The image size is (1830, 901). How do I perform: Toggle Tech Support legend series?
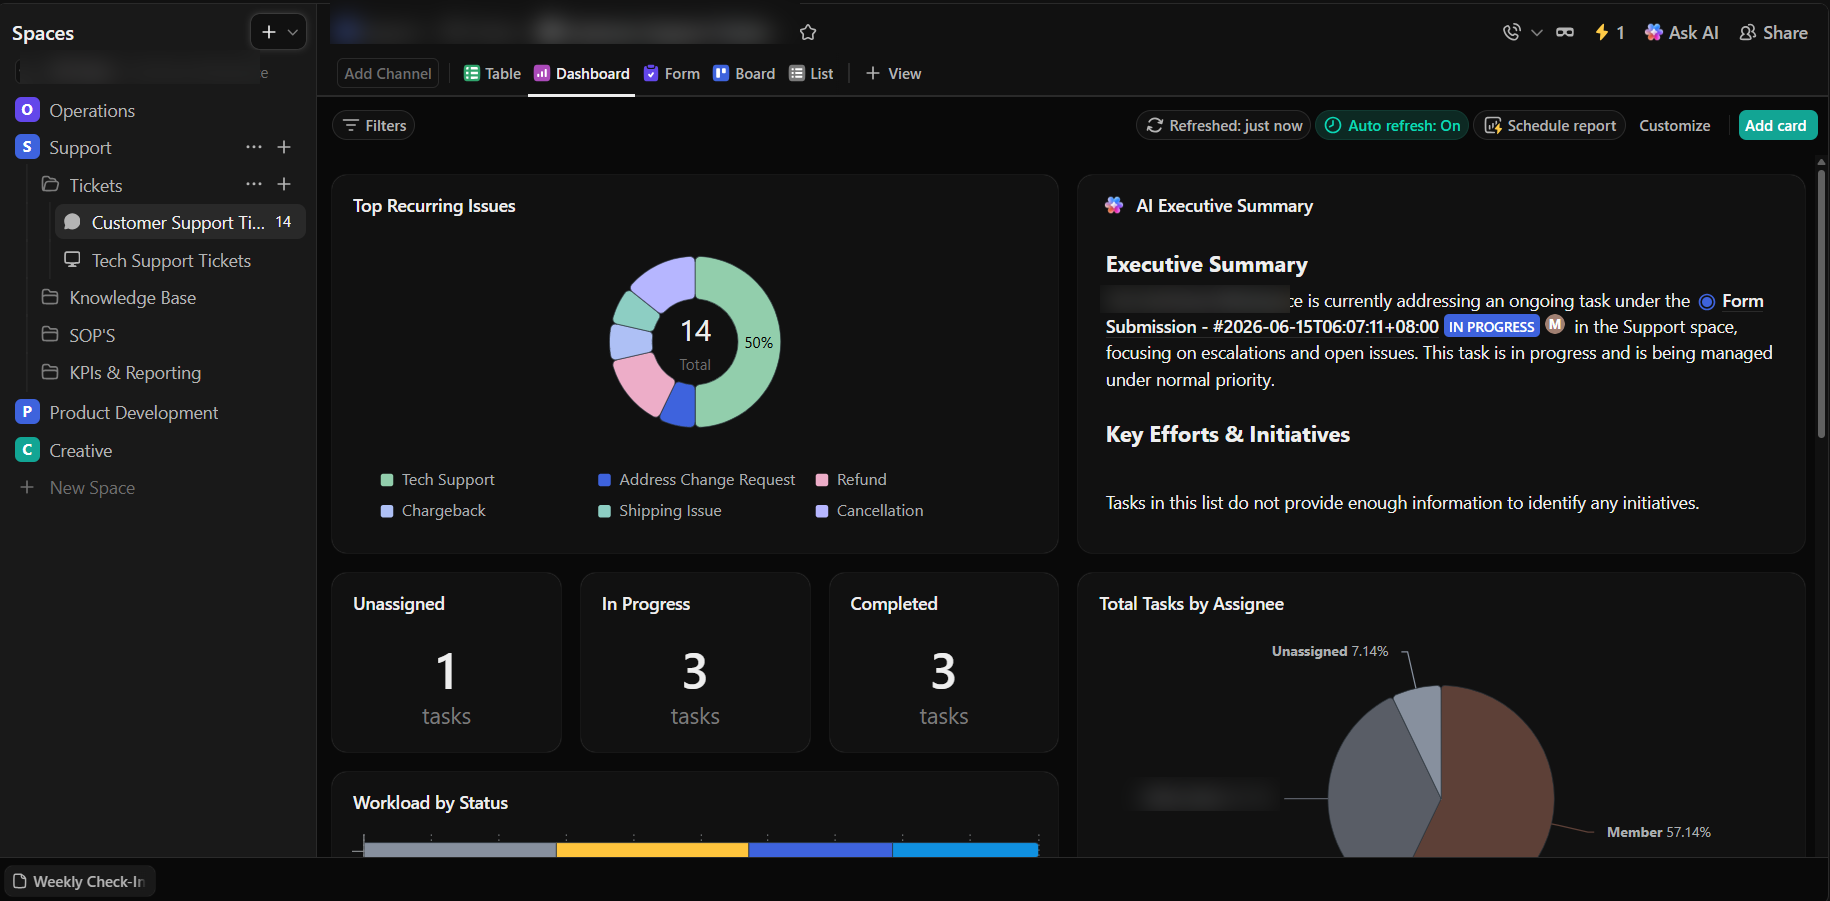(x=438, y=480)
